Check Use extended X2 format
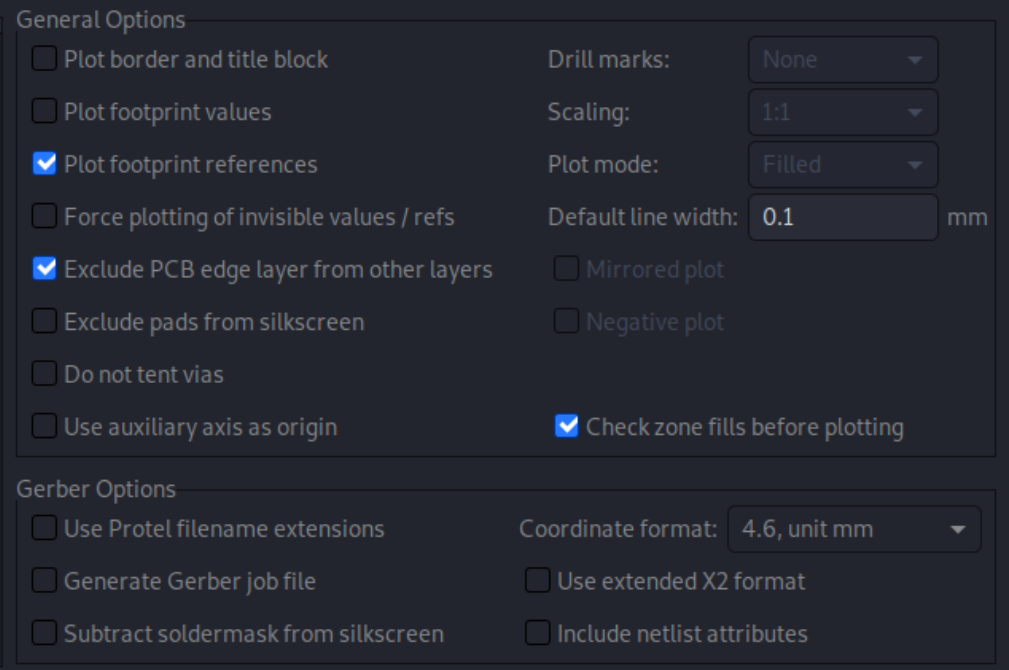This screenshot has width=1009, height=670. pos(538,581)
